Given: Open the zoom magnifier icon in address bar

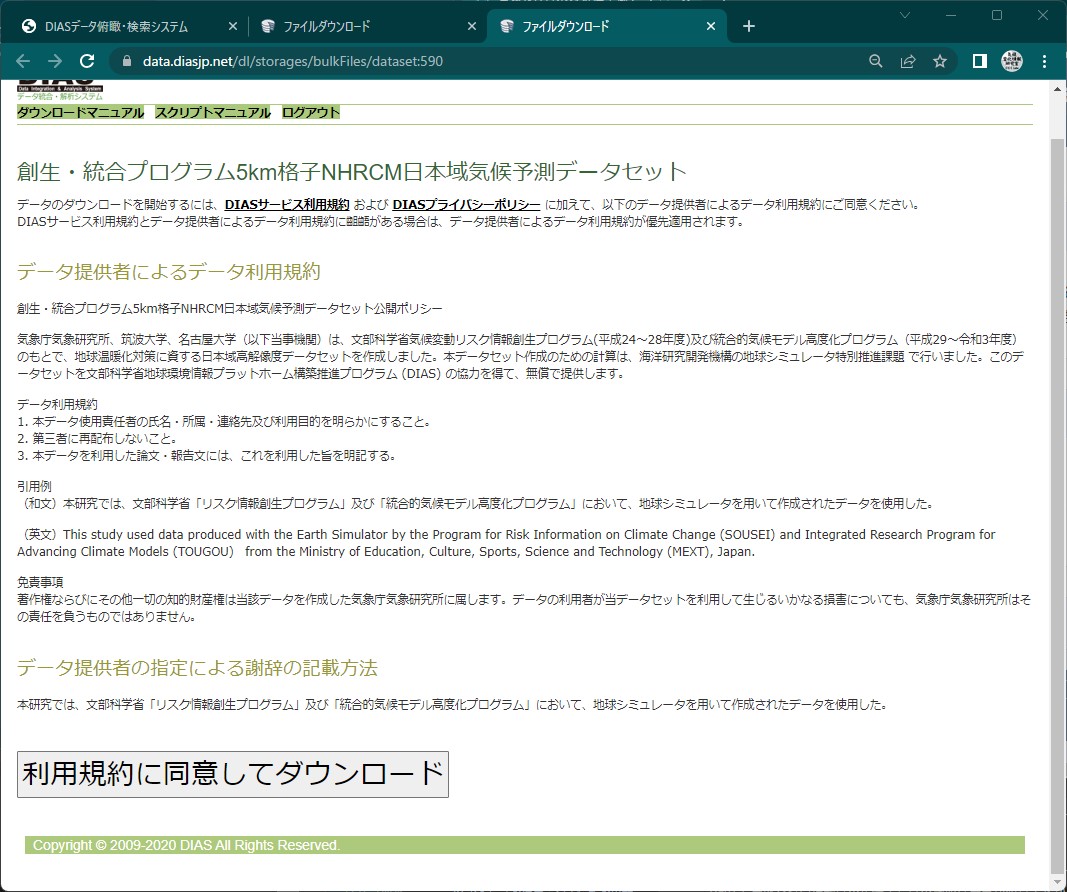Looking at the screenshot, I should click(876, 61).
